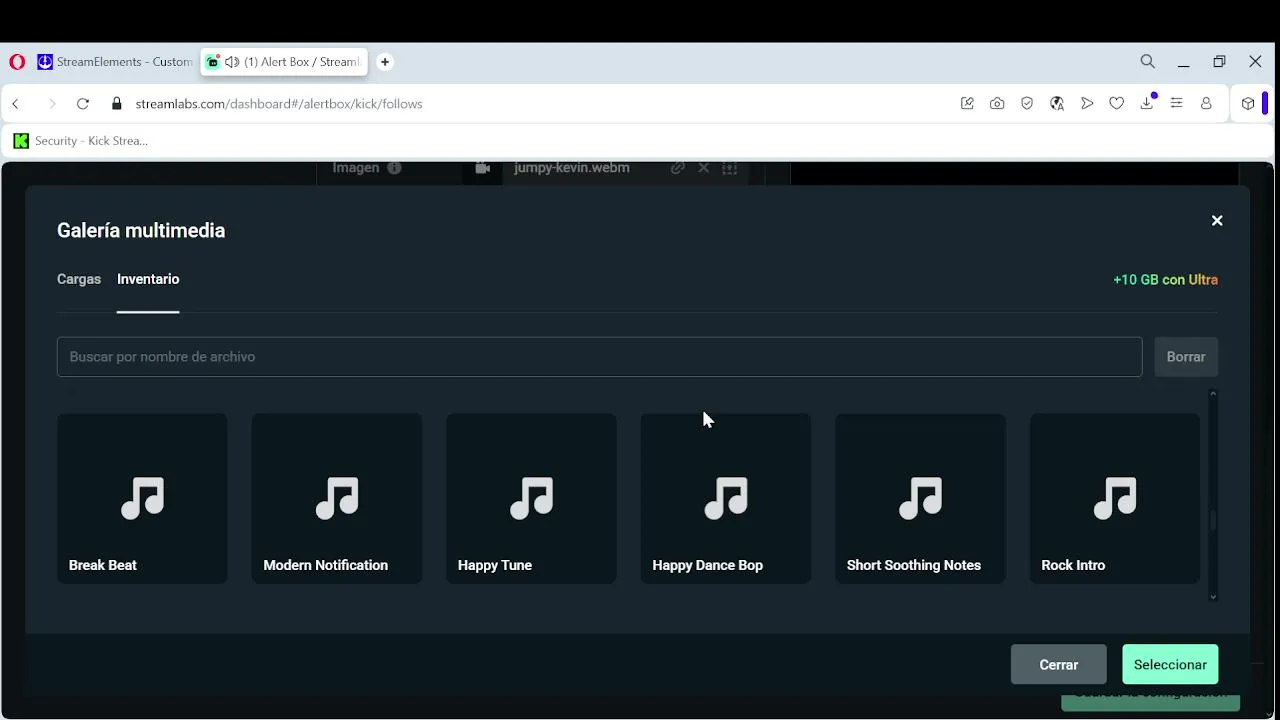This screenshot has height=720, width=1280.
Task: Switch to the Cargas tab
Action: tap(79, 279)
